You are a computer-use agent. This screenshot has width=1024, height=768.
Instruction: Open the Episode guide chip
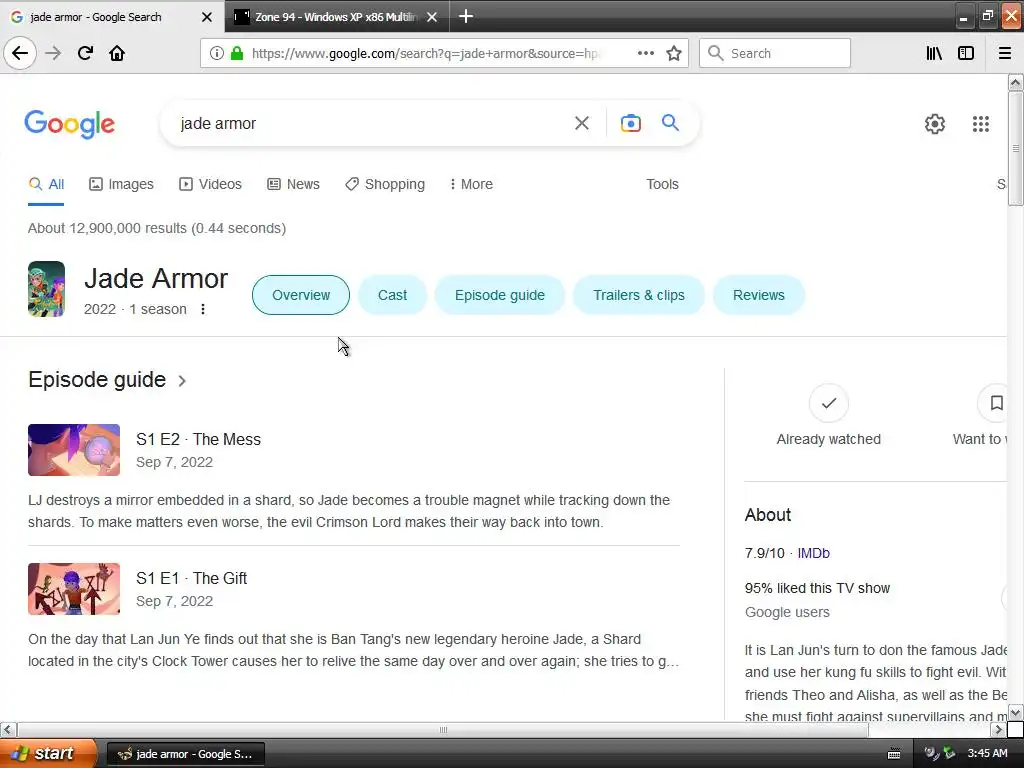(500, 295)
